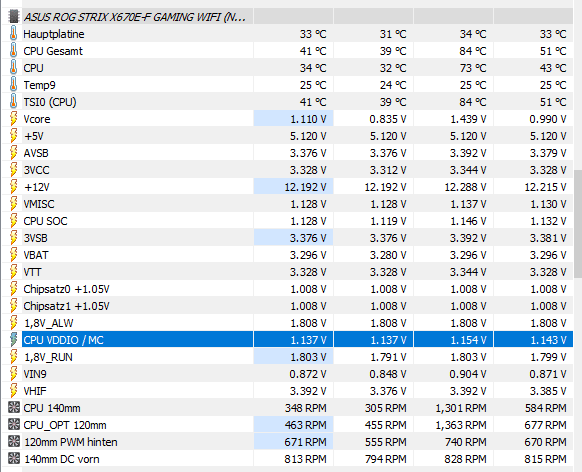Screen dimensions: 582x472
Task: Select the CPU SOC sensor label
Action: tap(45, 221)
